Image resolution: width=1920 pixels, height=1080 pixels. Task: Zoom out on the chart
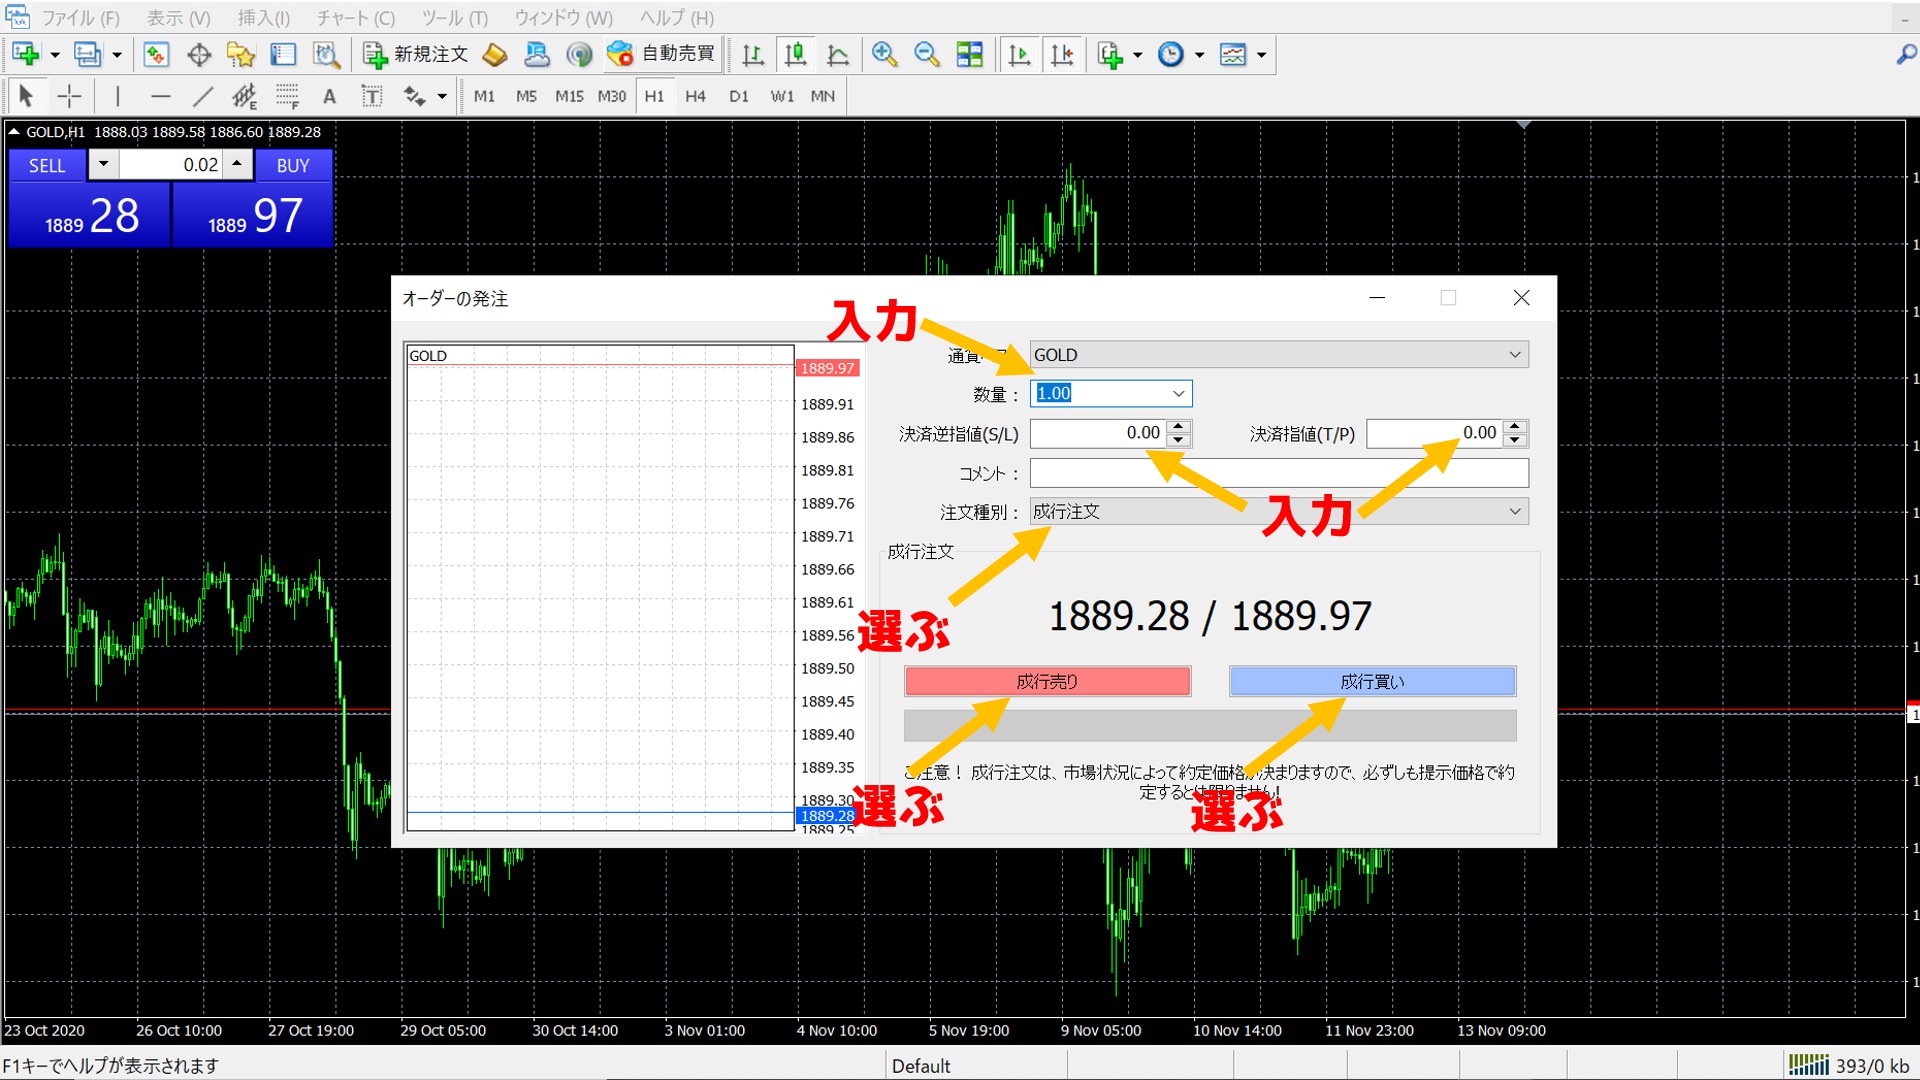pyautogui.click(x=927, y=54)
